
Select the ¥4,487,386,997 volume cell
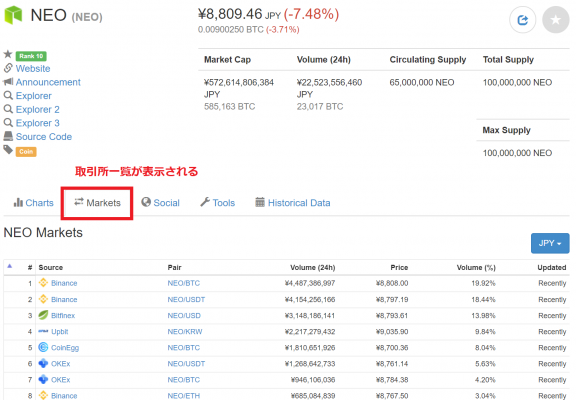pyautogui.click(x=310, y=283)
